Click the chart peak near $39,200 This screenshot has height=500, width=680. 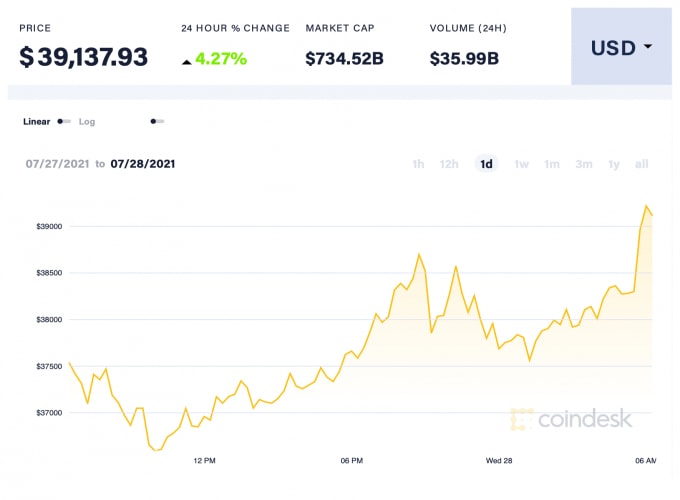(646, 206)
